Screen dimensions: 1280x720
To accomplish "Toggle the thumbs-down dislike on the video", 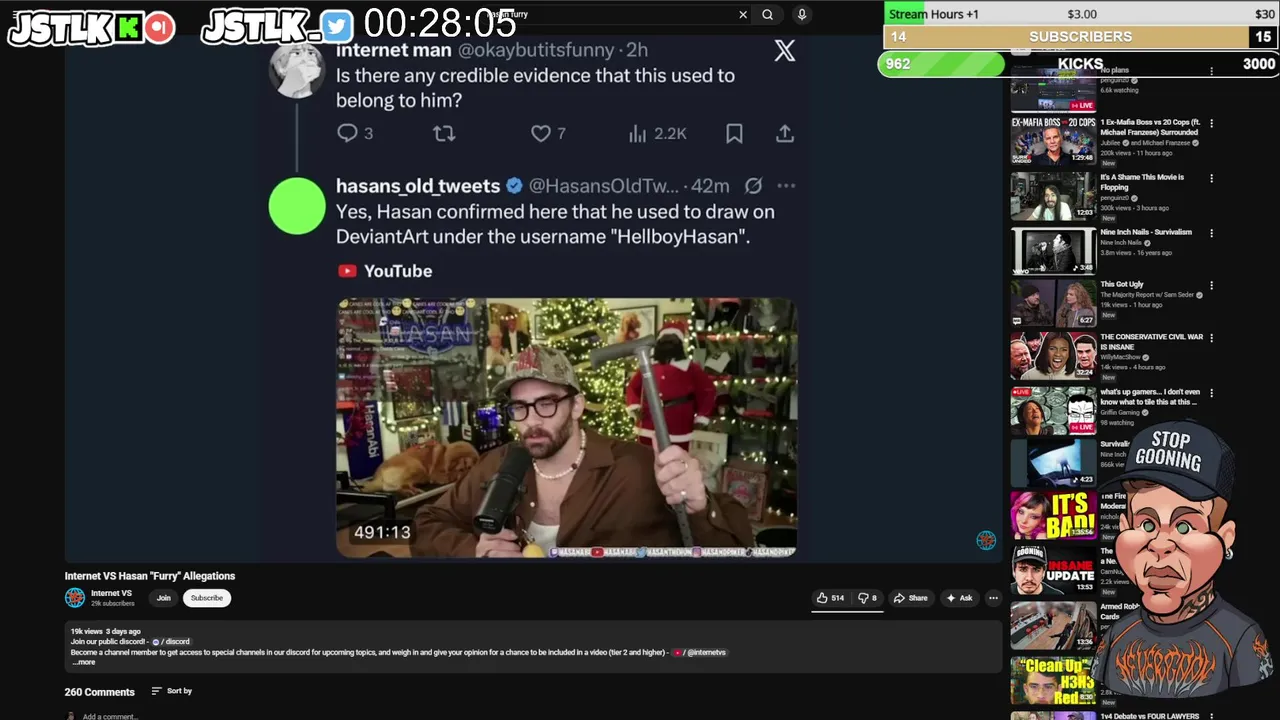I will pyautogui.click(x=867, y=598).
